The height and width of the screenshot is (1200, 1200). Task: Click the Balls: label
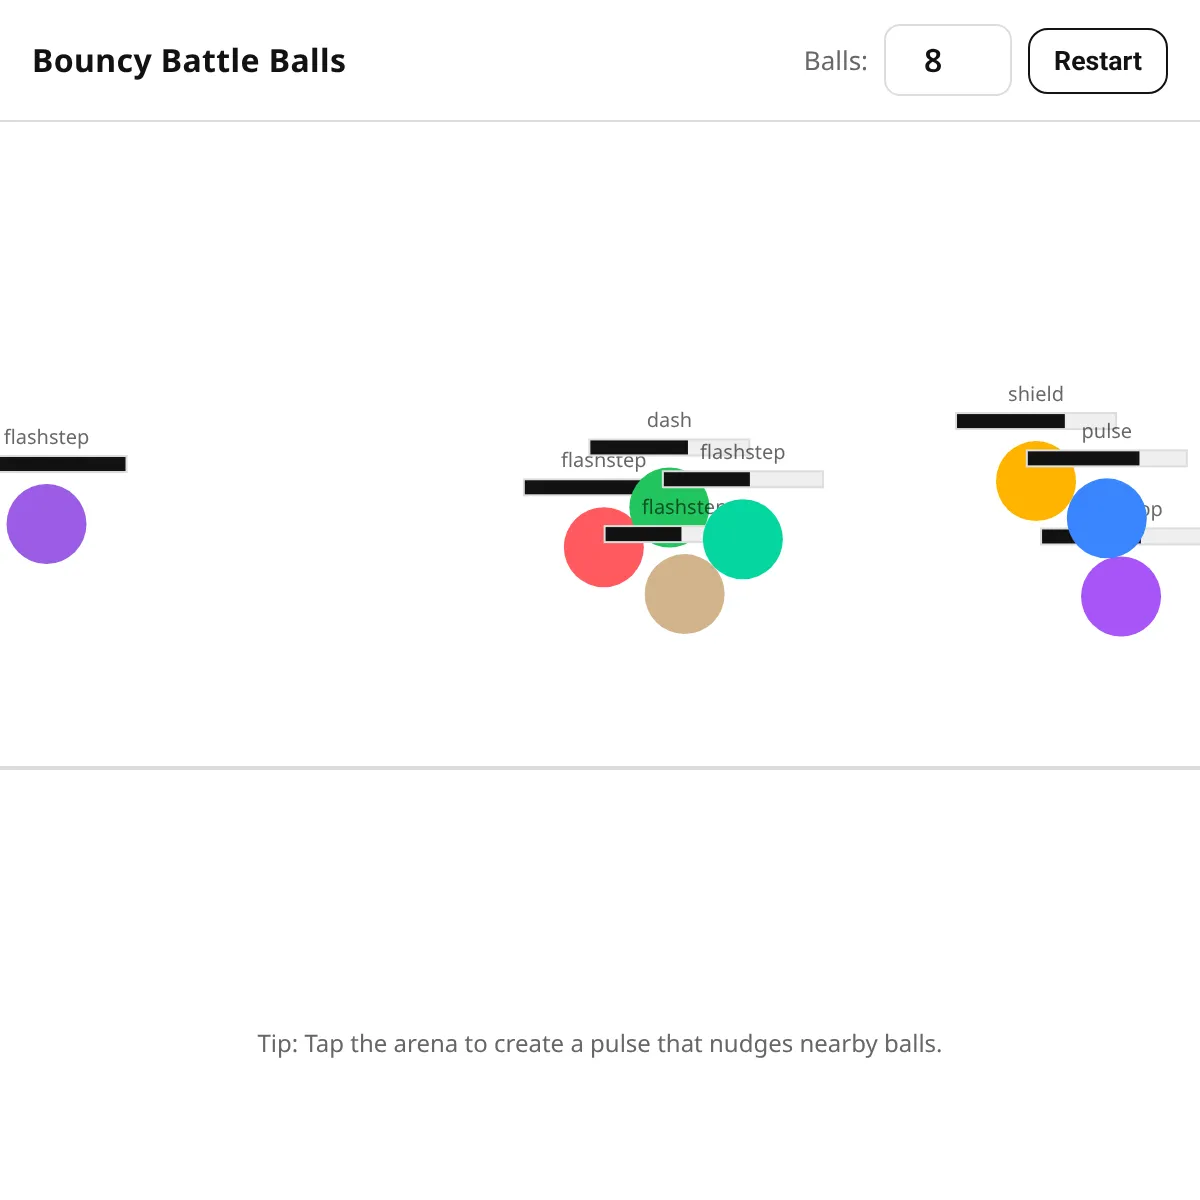pyautogui.click(x=836, y=61)
